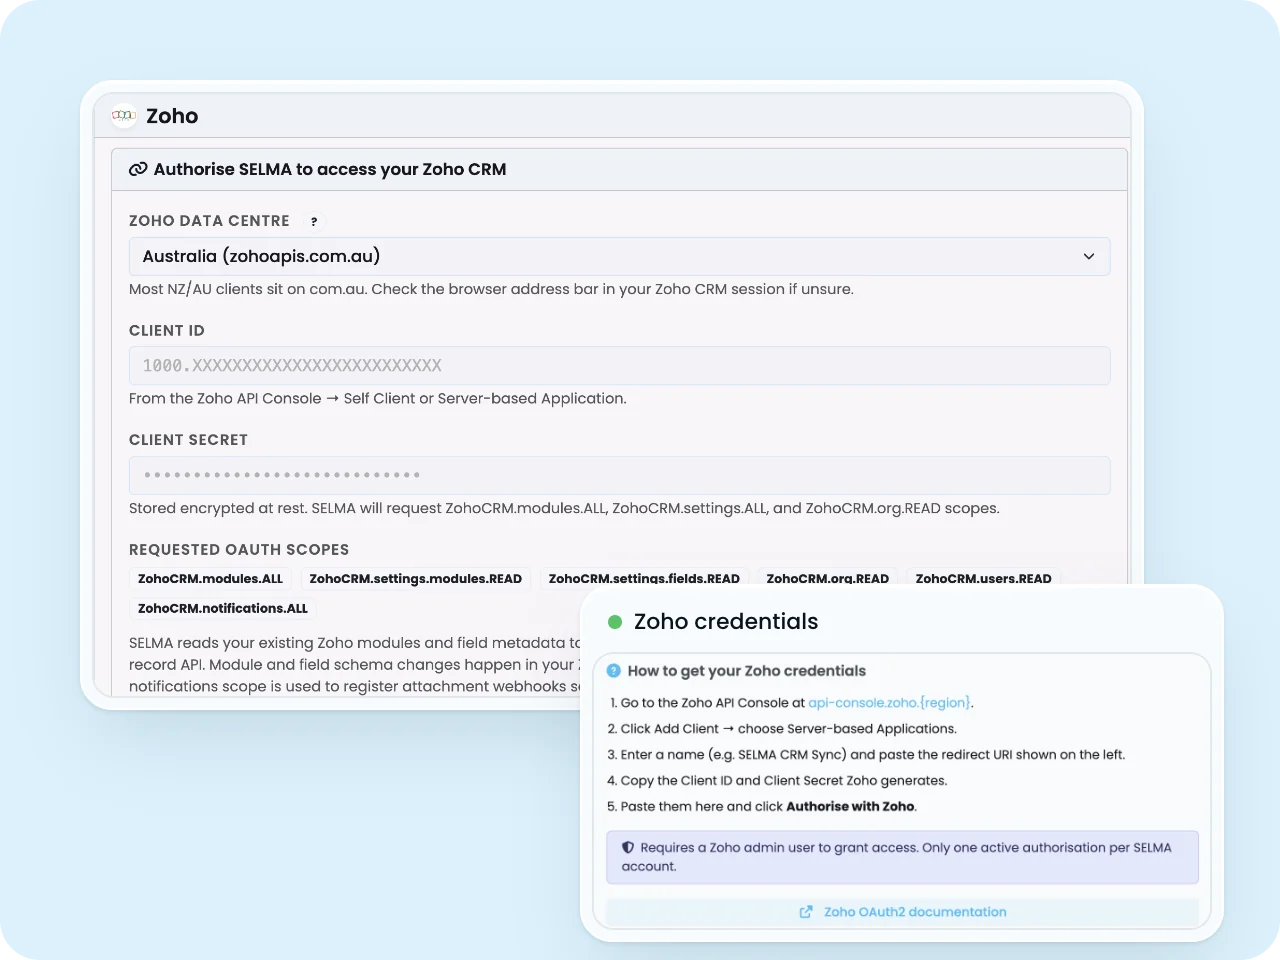Select the ZohoCRM.notifications.ALL scope chip
The image size is (1280, 960).
pos(222,608)
